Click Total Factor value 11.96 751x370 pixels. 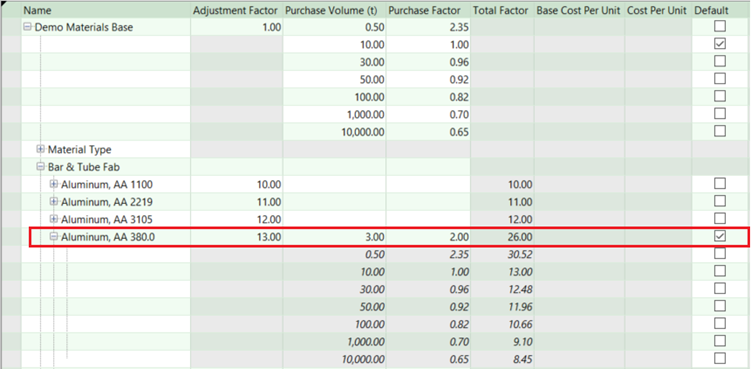502,307
